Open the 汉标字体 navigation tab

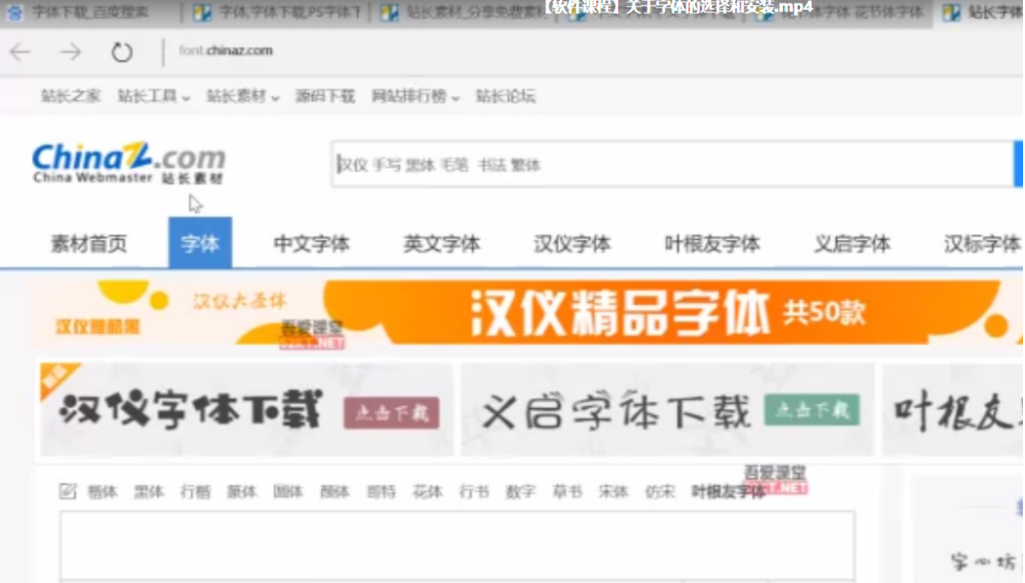point(982,243)
